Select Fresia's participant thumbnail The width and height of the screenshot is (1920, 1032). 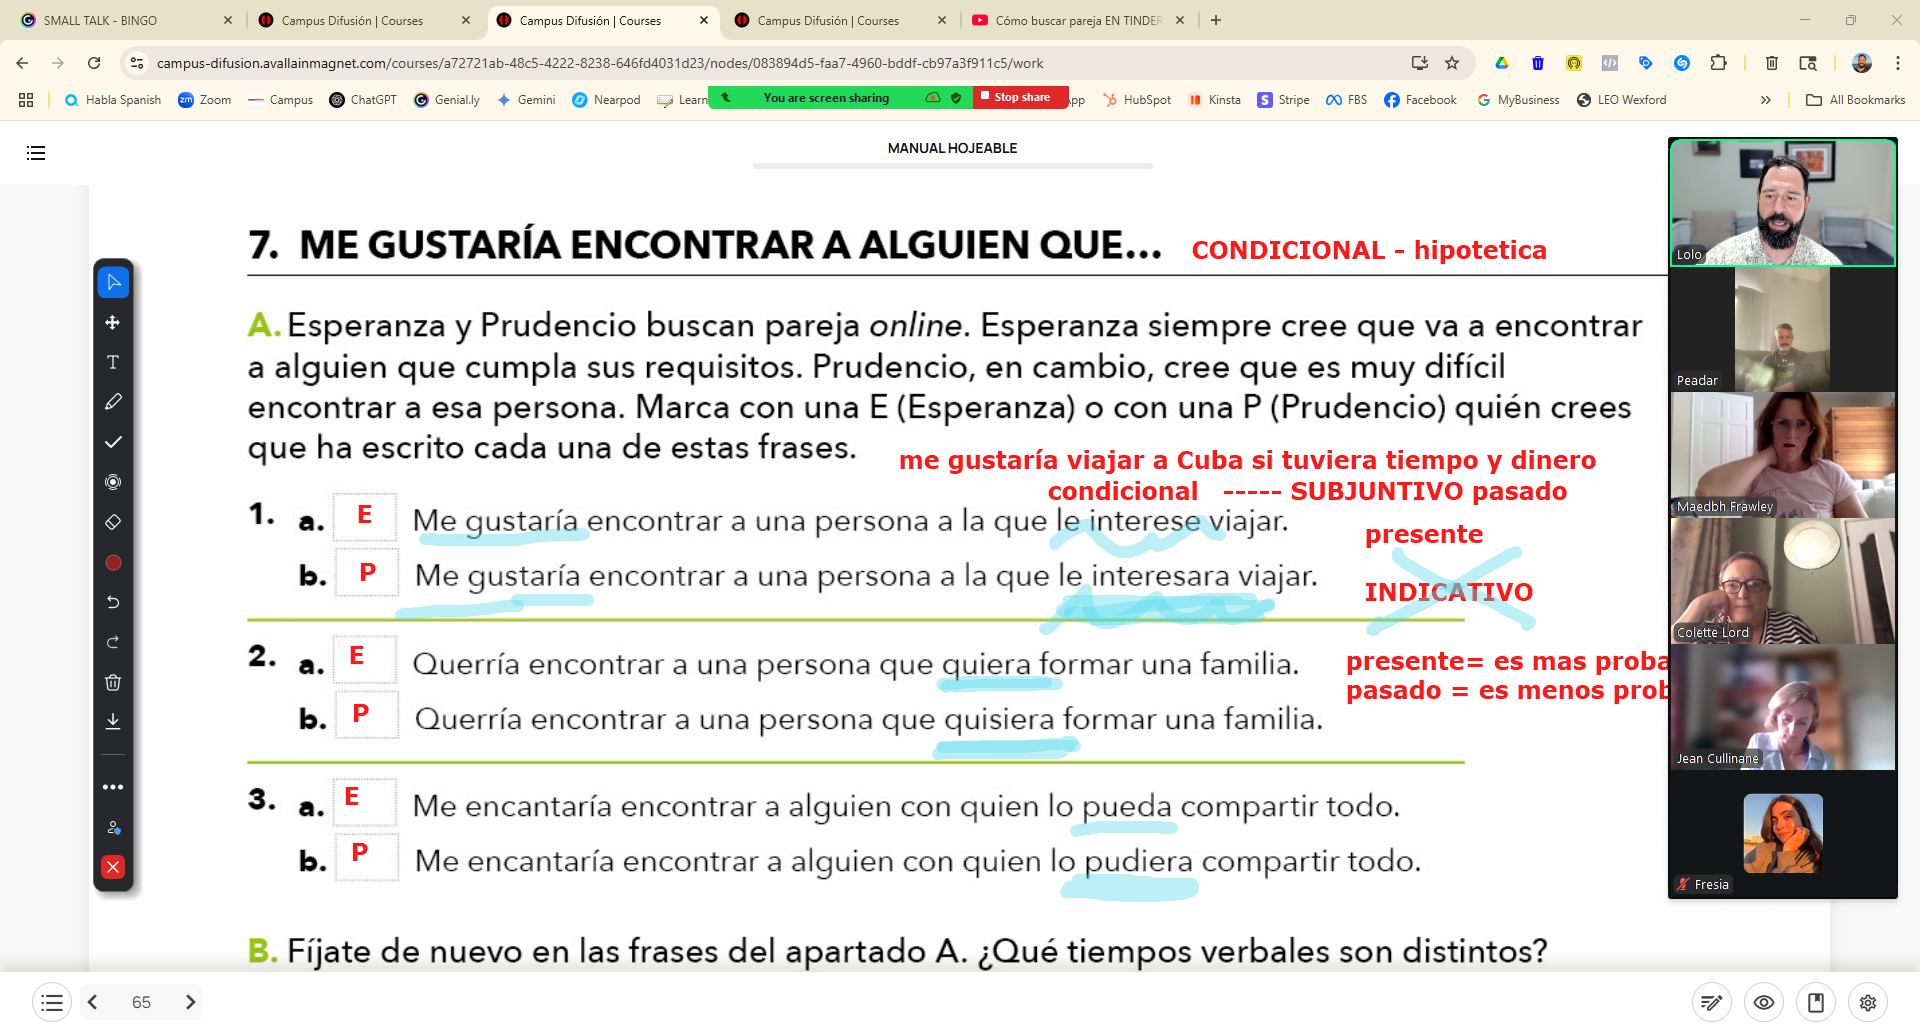1783,833
